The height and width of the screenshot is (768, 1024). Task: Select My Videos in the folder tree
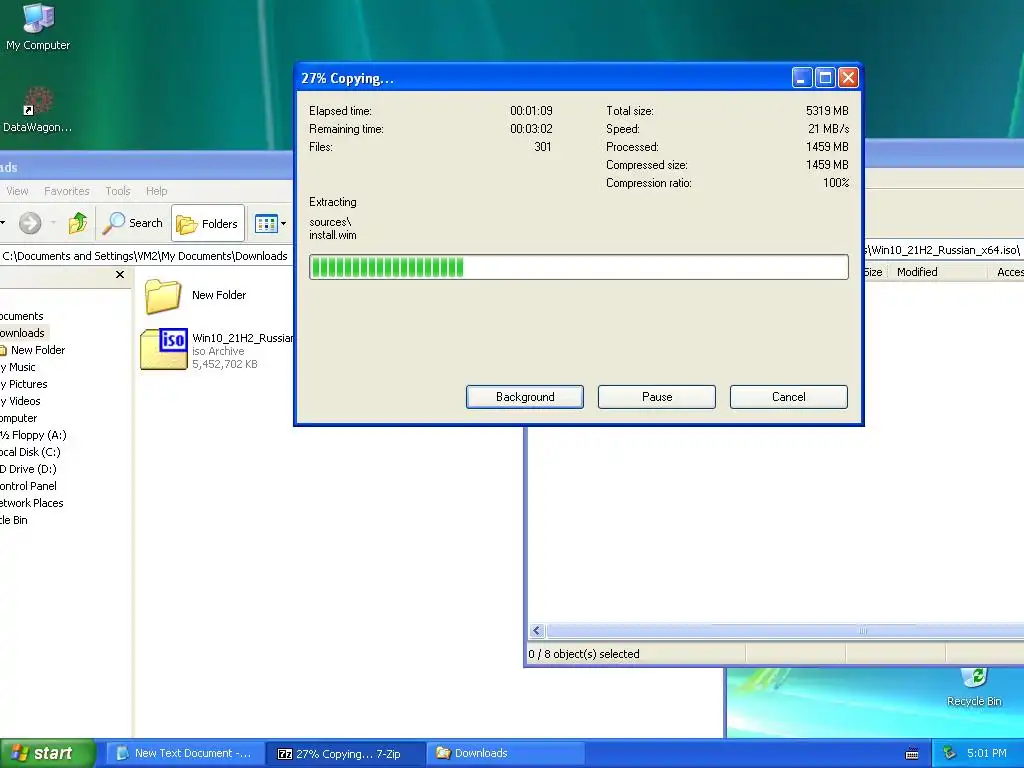[x=20, y=401]
